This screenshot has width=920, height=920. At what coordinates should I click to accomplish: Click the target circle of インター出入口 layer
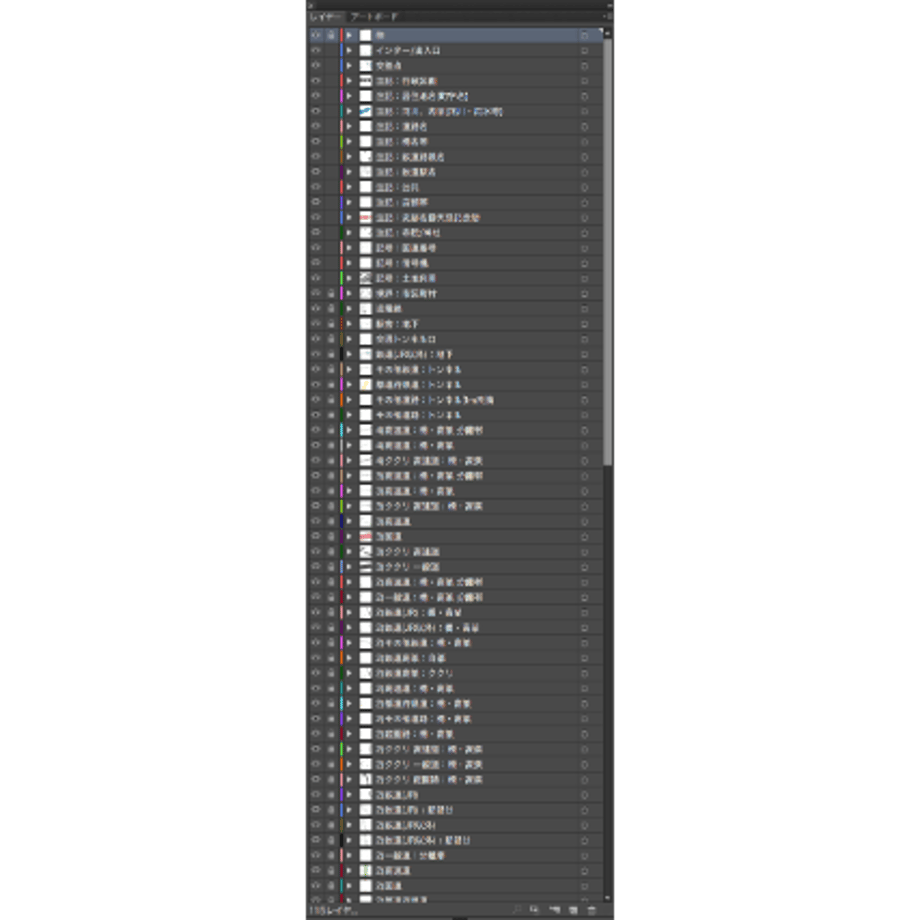584,50
